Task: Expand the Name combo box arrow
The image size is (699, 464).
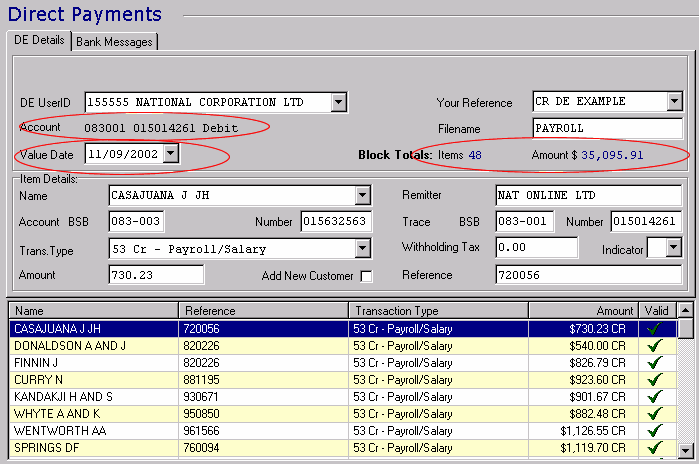Action: point(362,195)
